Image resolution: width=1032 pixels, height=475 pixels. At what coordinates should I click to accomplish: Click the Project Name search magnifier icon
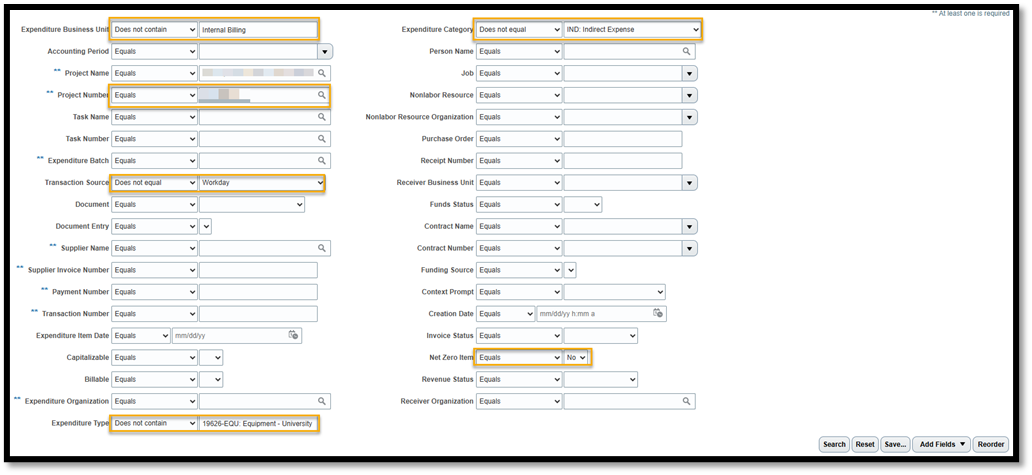pyautogui.click(x=322, y=73)
